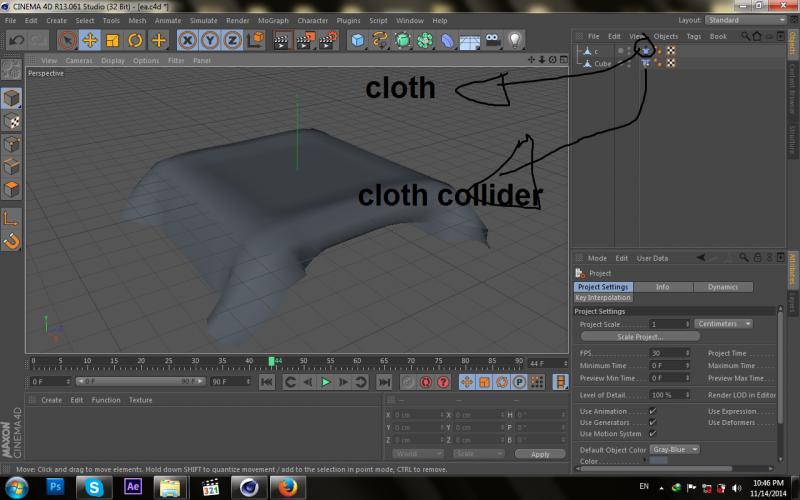800x500 pixels.
Task: Toggle X axis lock
Action: (187, 40)
